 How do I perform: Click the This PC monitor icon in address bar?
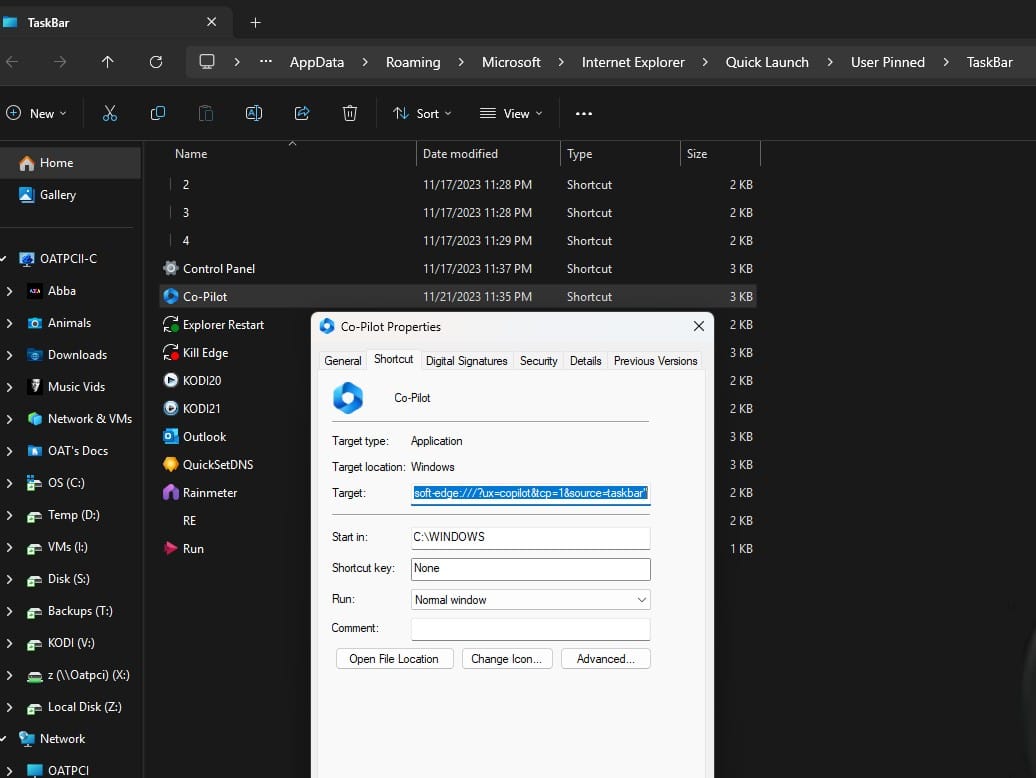[x=207, y=62]
